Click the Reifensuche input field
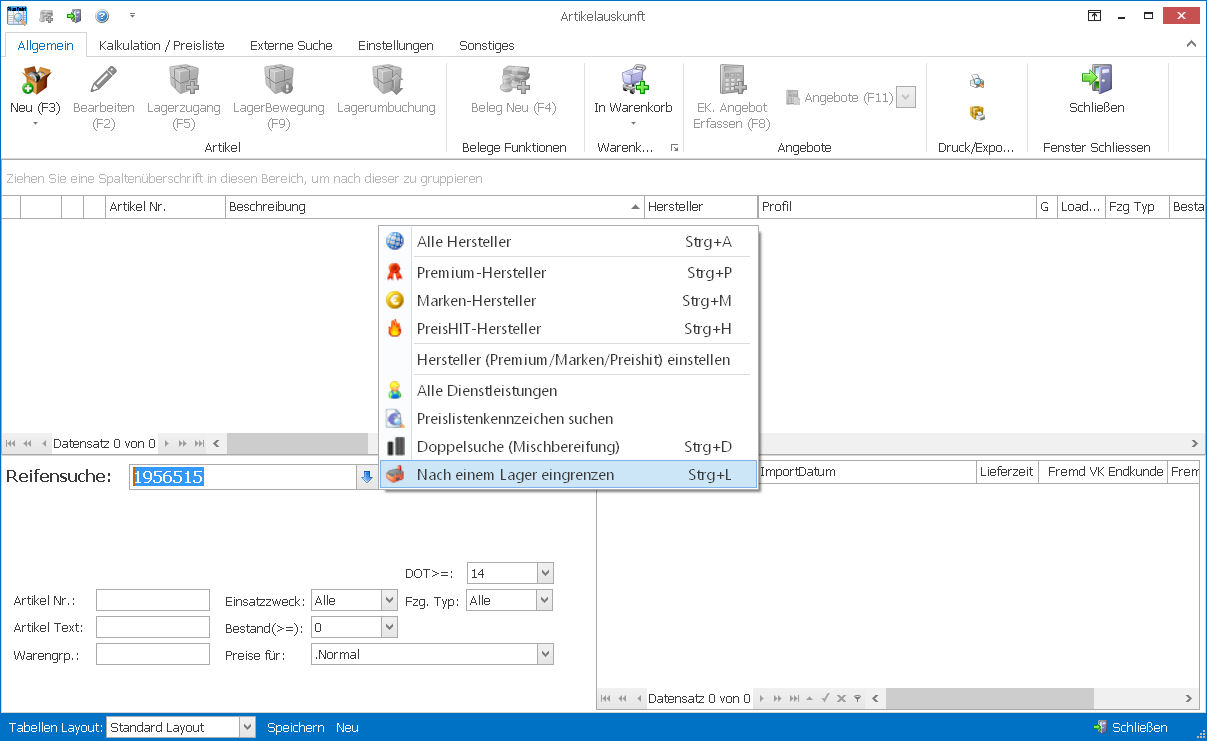1207x741 pixels. pos(243,477)
